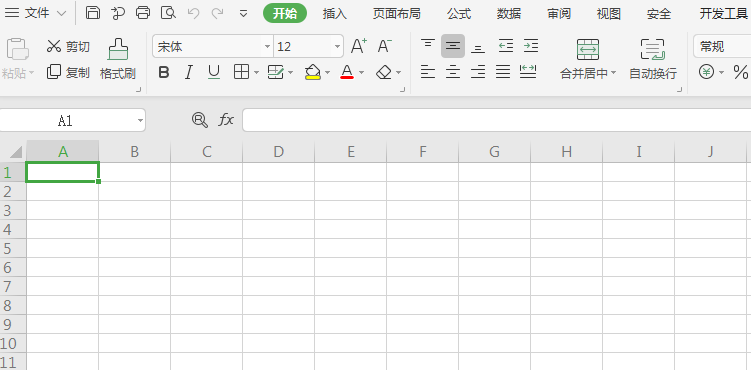Switch to the 公式 tab
751x370 pixels.
click(x=459, y=14)
